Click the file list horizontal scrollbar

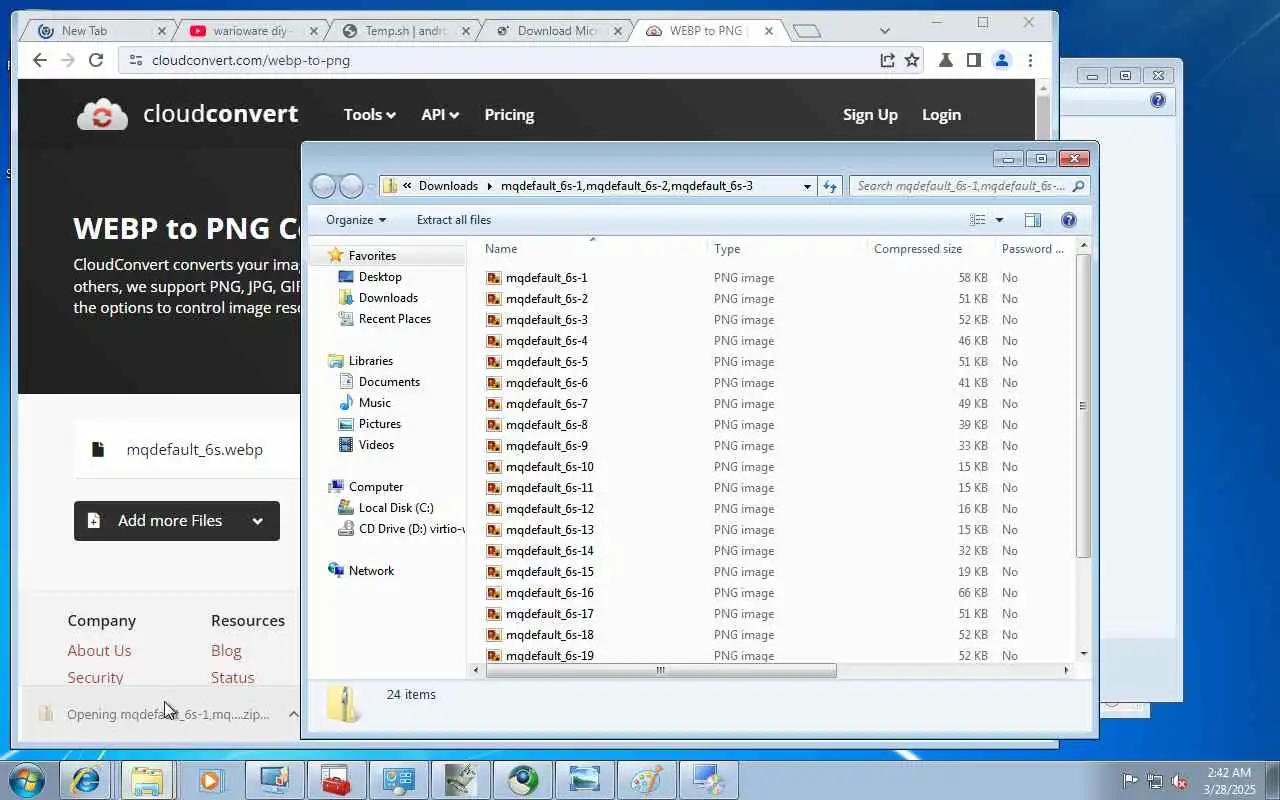660,671
